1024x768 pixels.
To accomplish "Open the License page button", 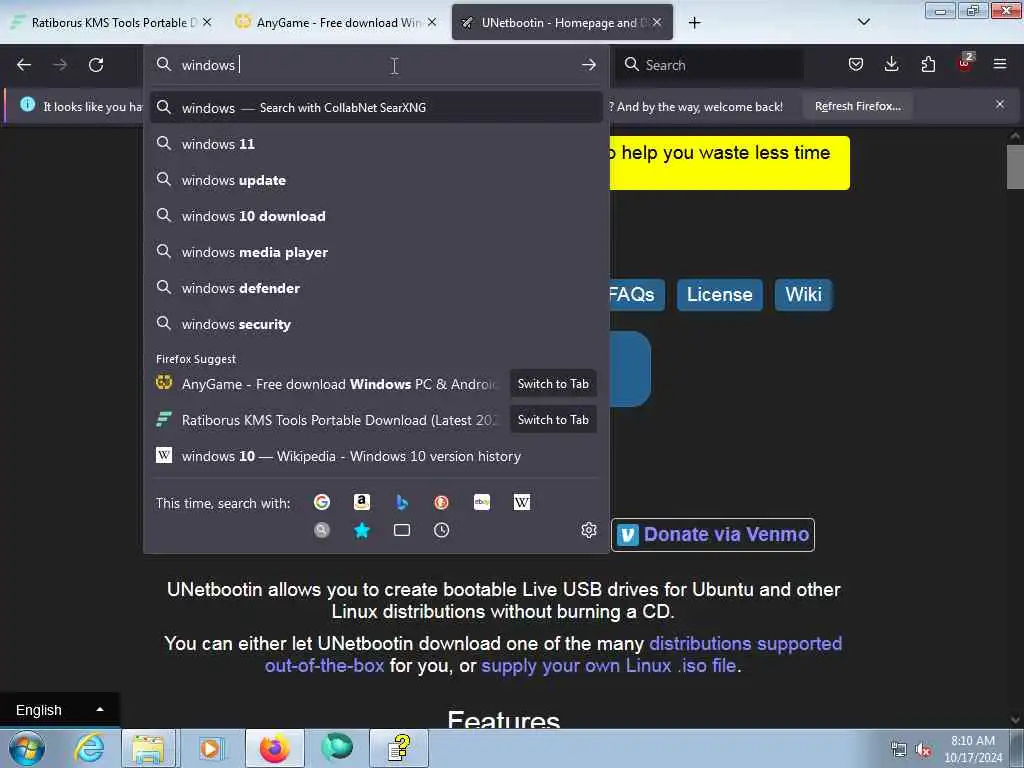I will (x=719, y=295).
